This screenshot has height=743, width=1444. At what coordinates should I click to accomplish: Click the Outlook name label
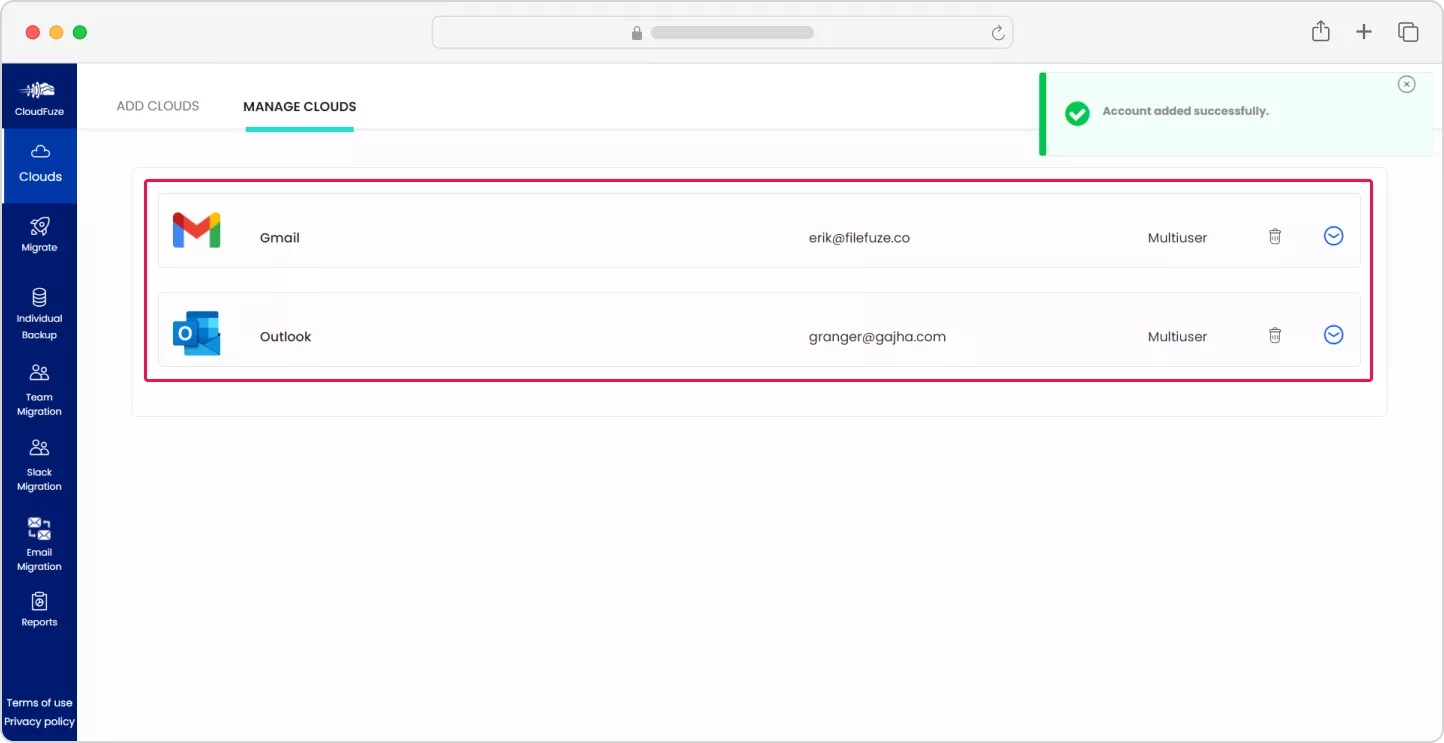pyautogui.click(x=286, y=337)
